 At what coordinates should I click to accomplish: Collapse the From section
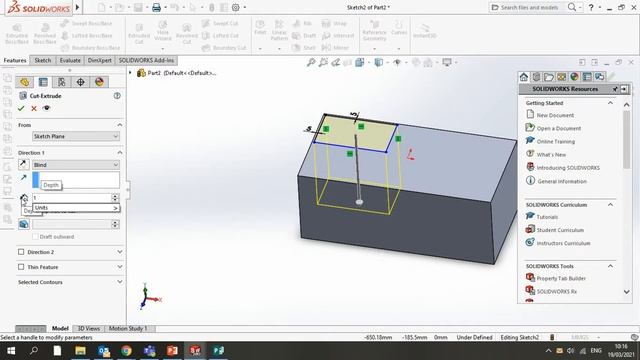coord(120,125)
